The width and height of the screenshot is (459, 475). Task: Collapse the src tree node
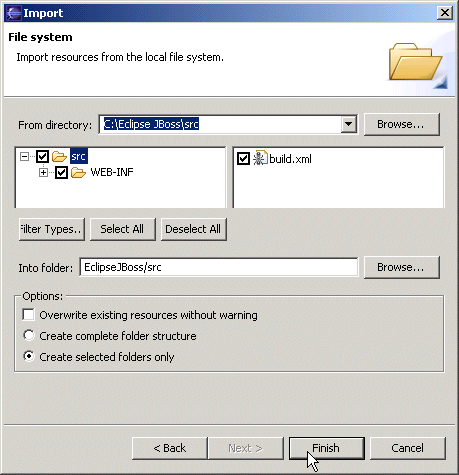coord(24,156)
